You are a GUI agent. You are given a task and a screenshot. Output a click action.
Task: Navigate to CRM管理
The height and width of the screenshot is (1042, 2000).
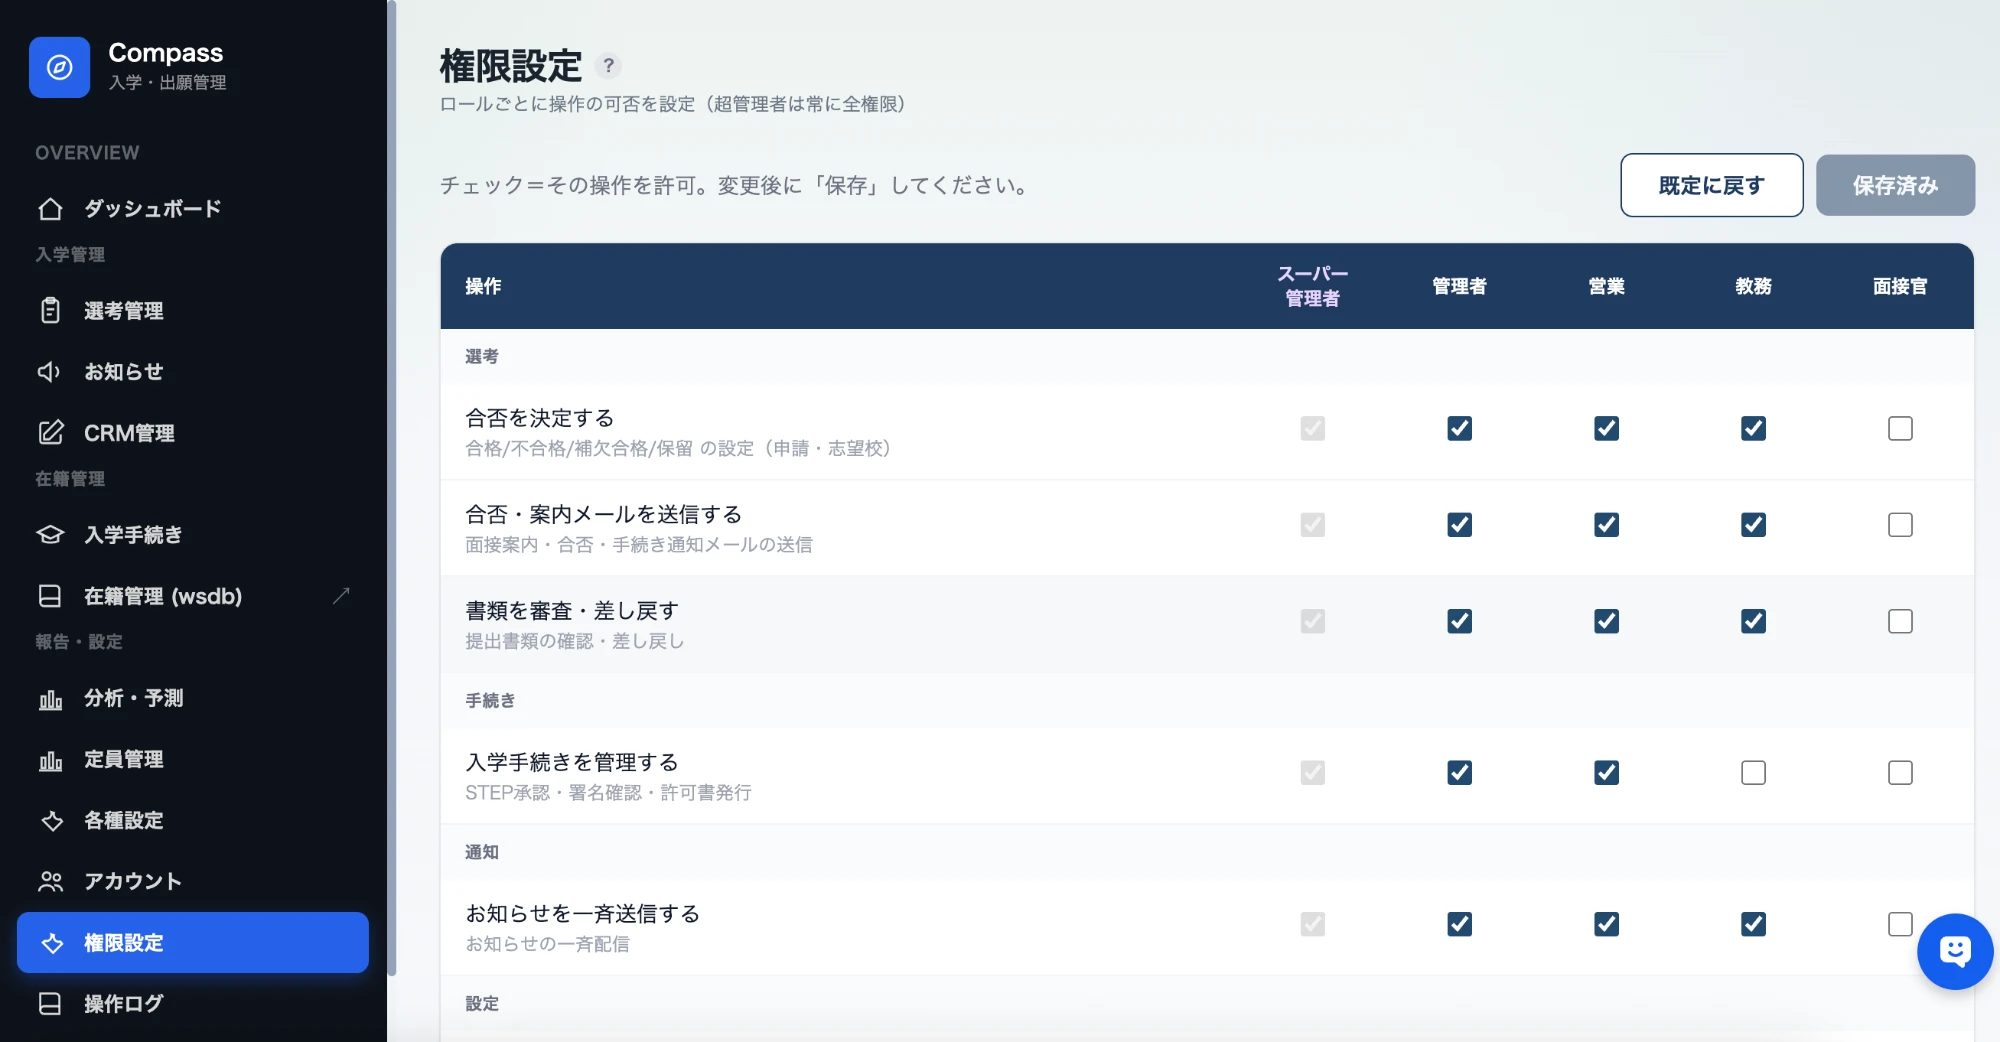coord(193,433)
